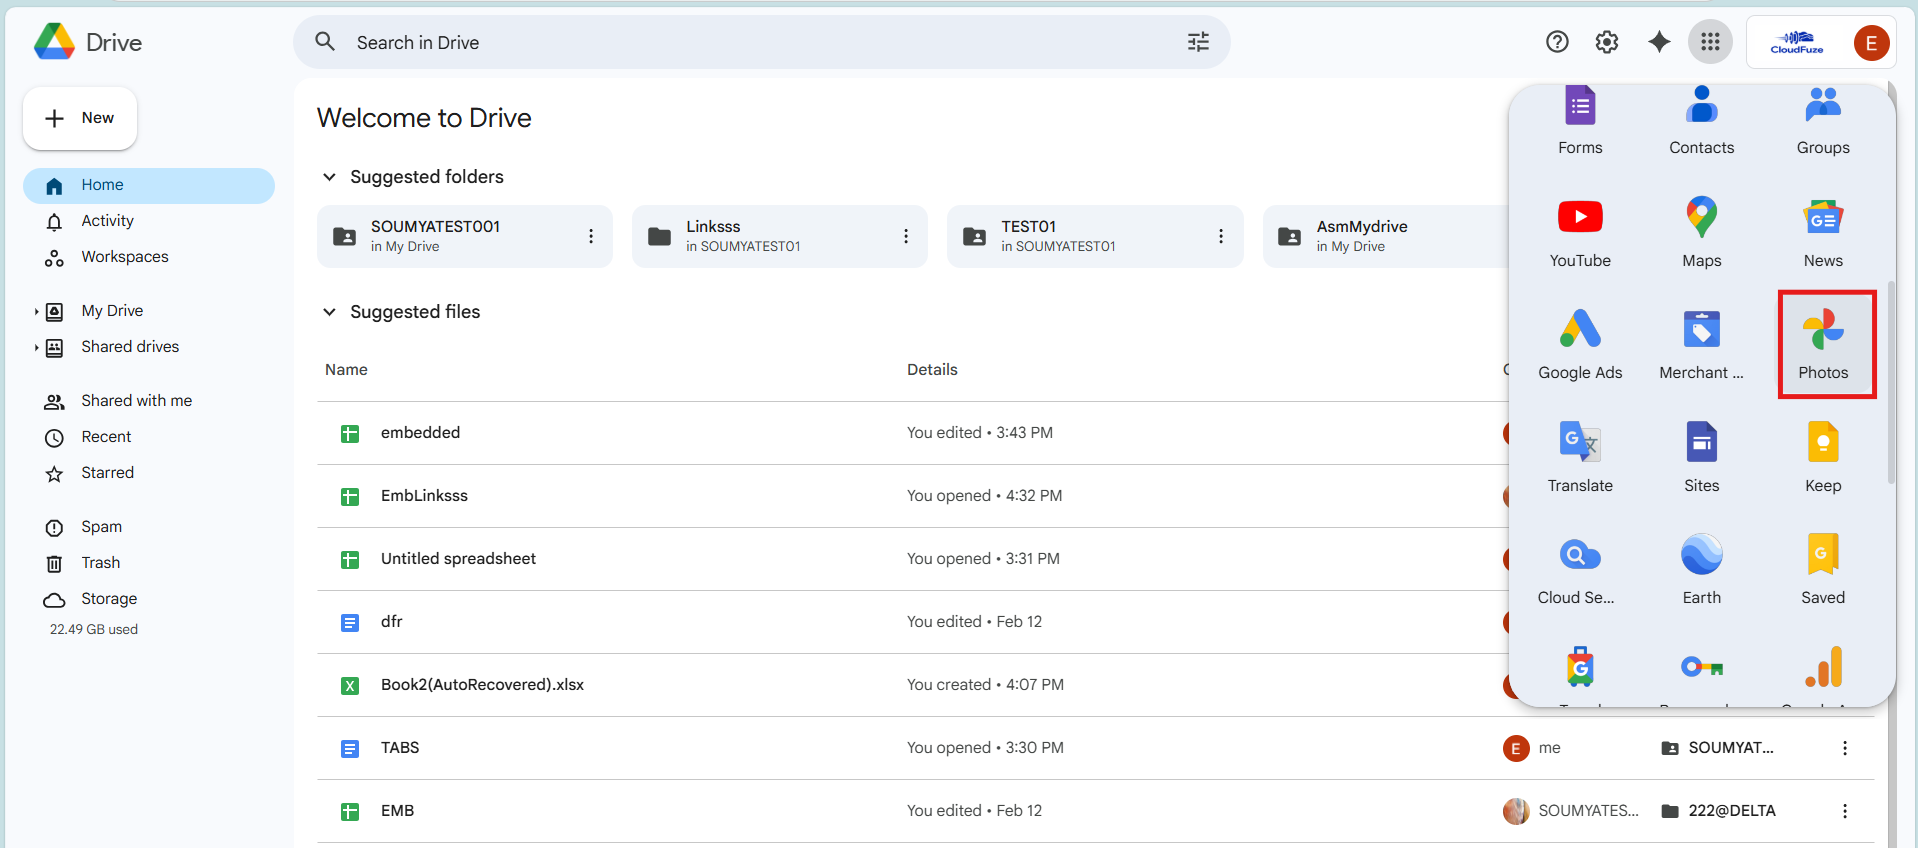This screenshot has width=1918, height=848.
Task: Open the Contacts app
Action: pos(1701,121)
